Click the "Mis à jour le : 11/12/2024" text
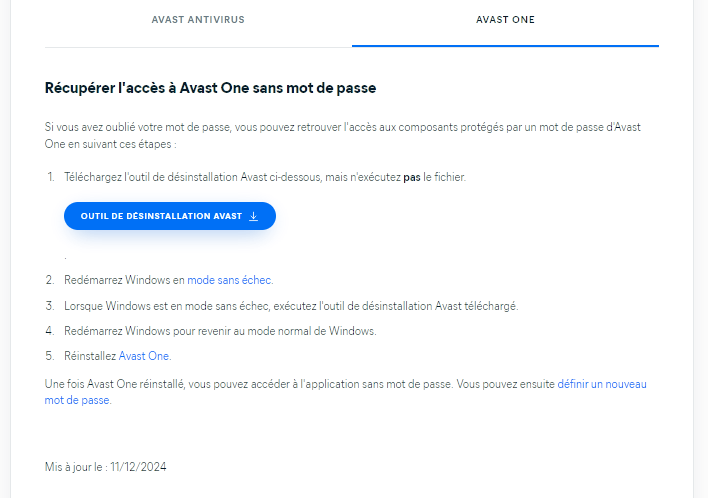The height and width of the screenshot is (504, 708). (x=106, y=467)
